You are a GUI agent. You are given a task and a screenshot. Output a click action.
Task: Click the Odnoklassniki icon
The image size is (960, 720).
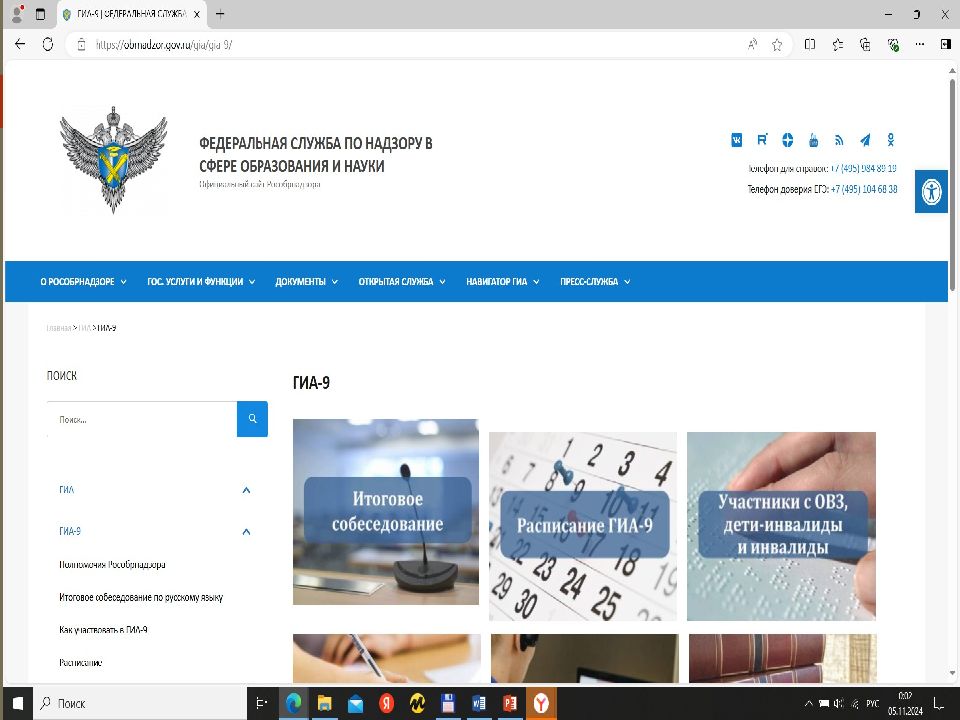(891, 140)
